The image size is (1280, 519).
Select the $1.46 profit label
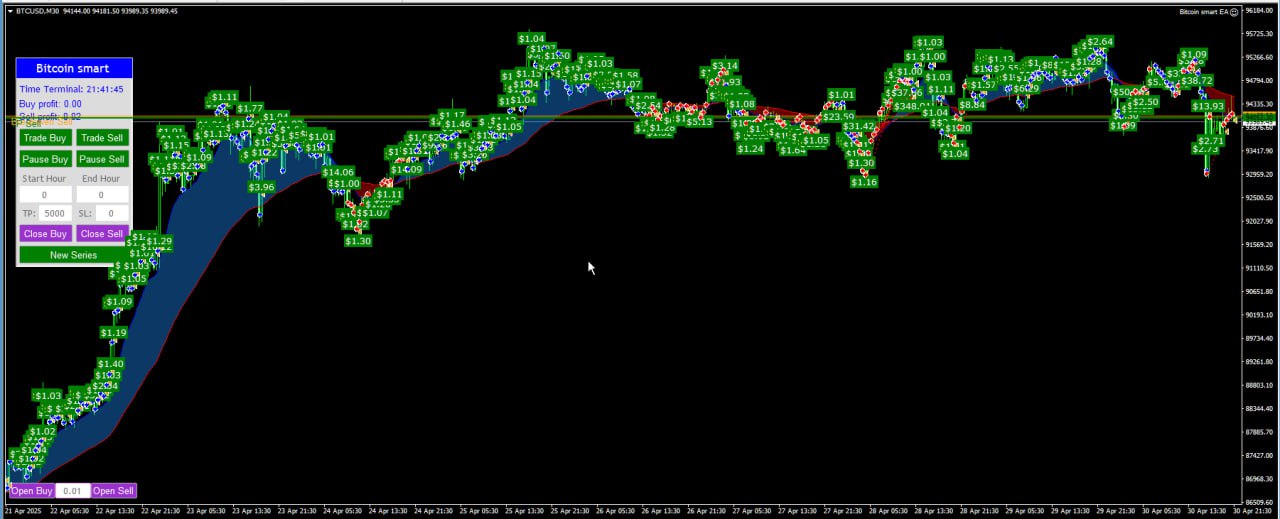[456, 124]
